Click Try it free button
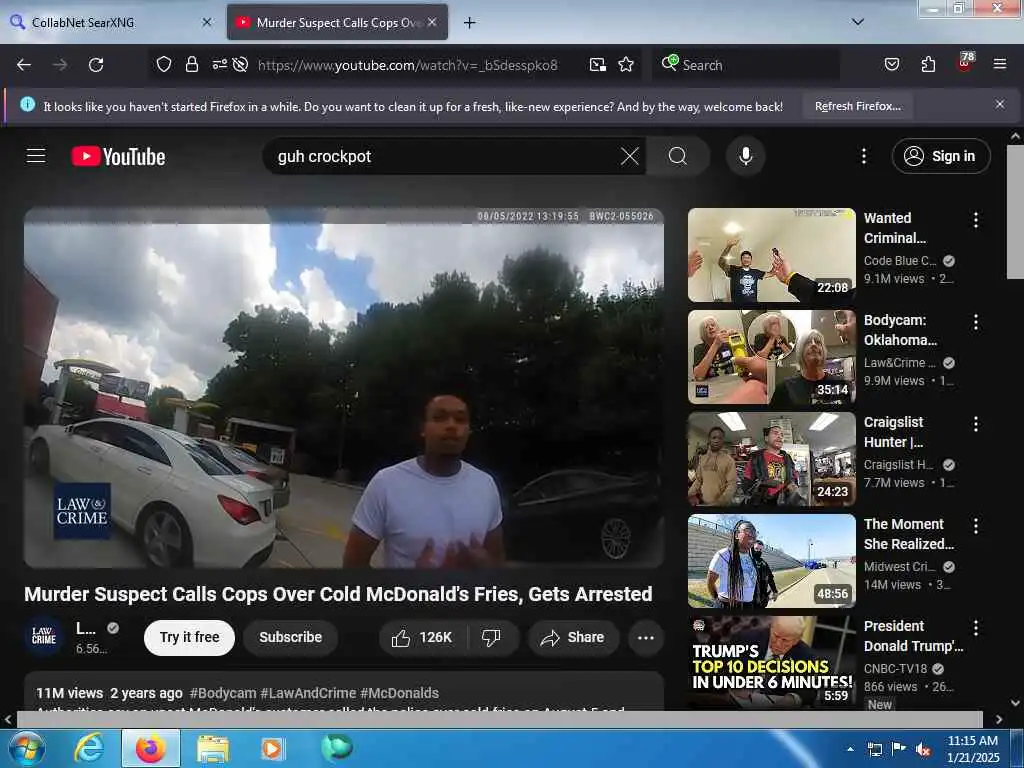 (189, 637)
